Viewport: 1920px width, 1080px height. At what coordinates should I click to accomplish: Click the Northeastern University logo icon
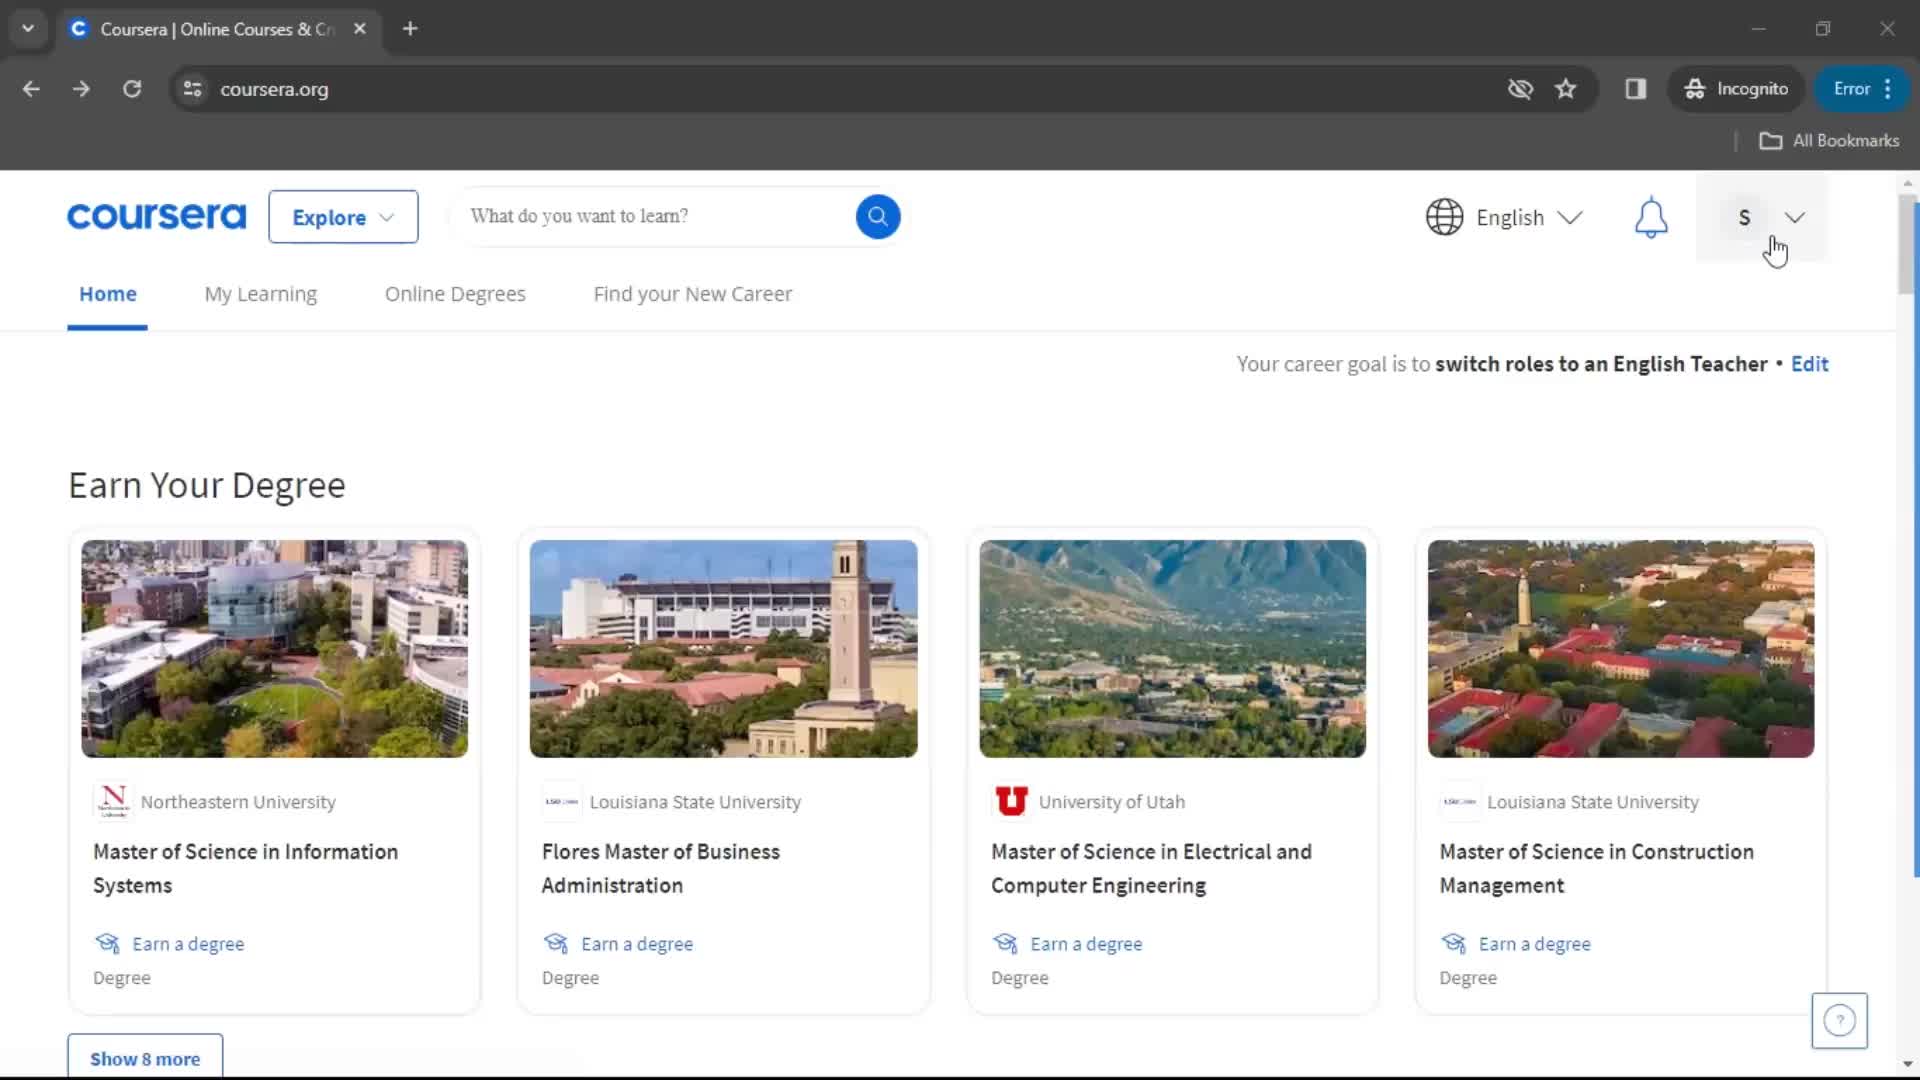pos(113,801)
